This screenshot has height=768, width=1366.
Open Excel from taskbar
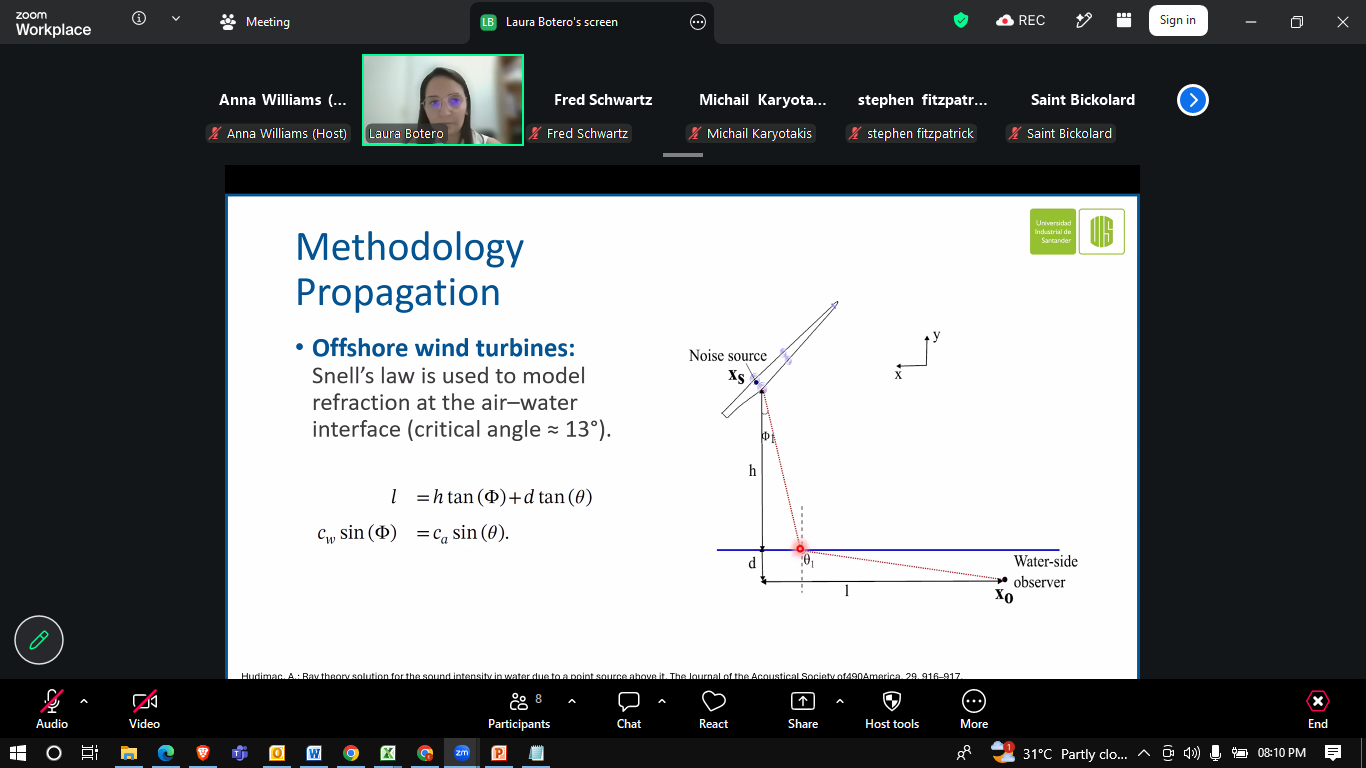point(388,753)
